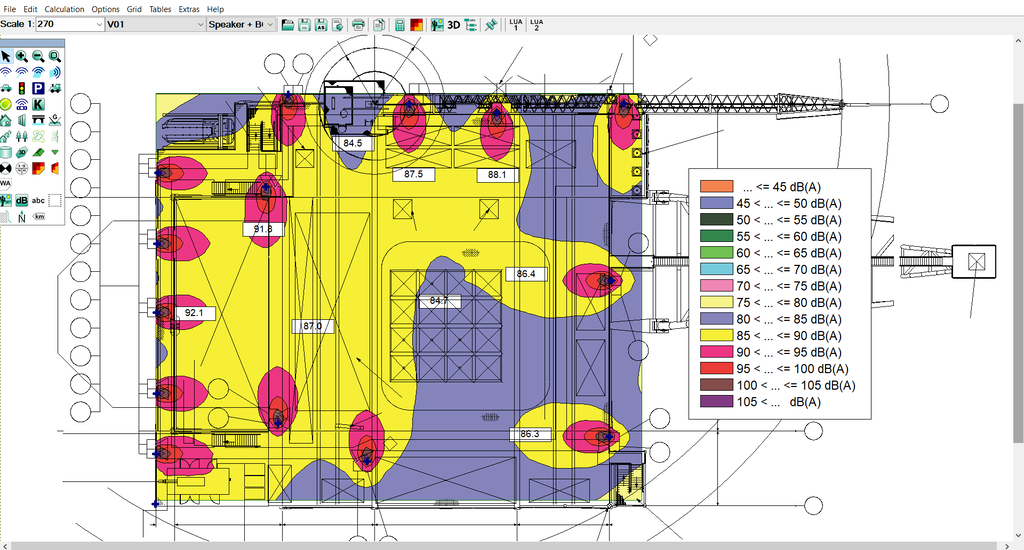1024x550 pixels.
Task: Open the V01 variant dropdown
Action: coord(199,24)
